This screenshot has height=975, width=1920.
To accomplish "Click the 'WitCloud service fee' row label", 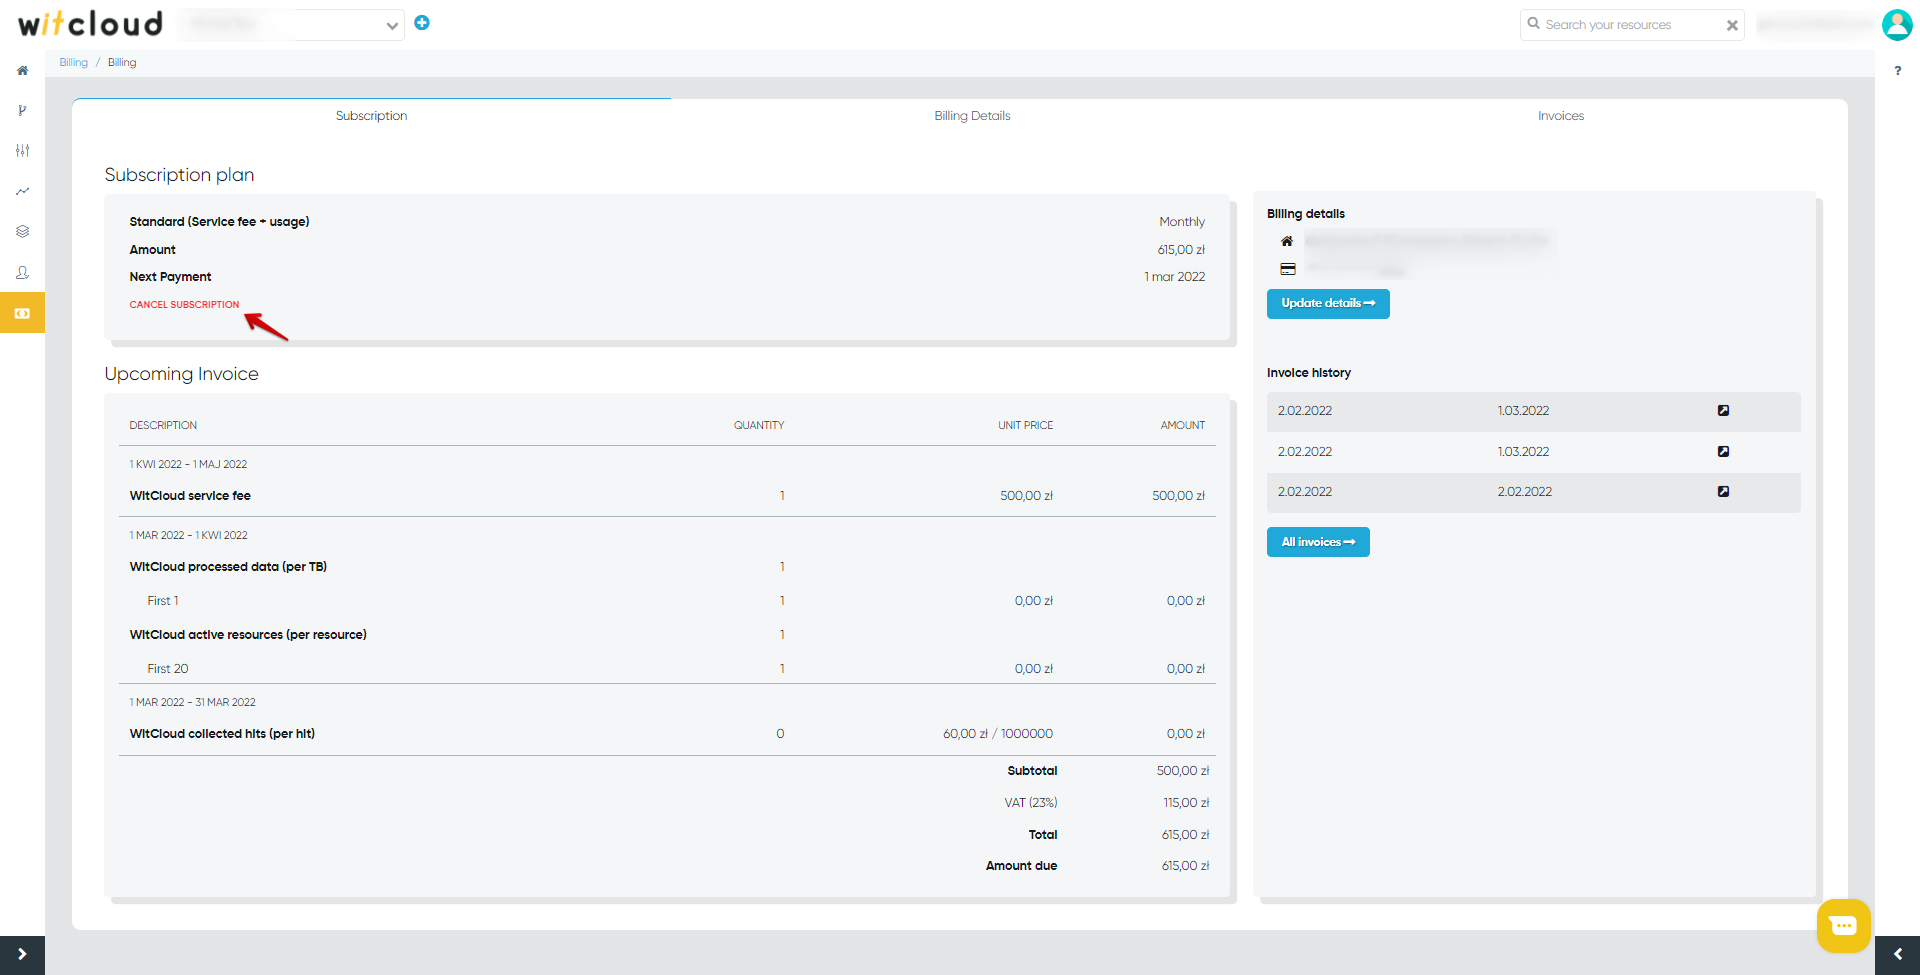I will [190, 496].
